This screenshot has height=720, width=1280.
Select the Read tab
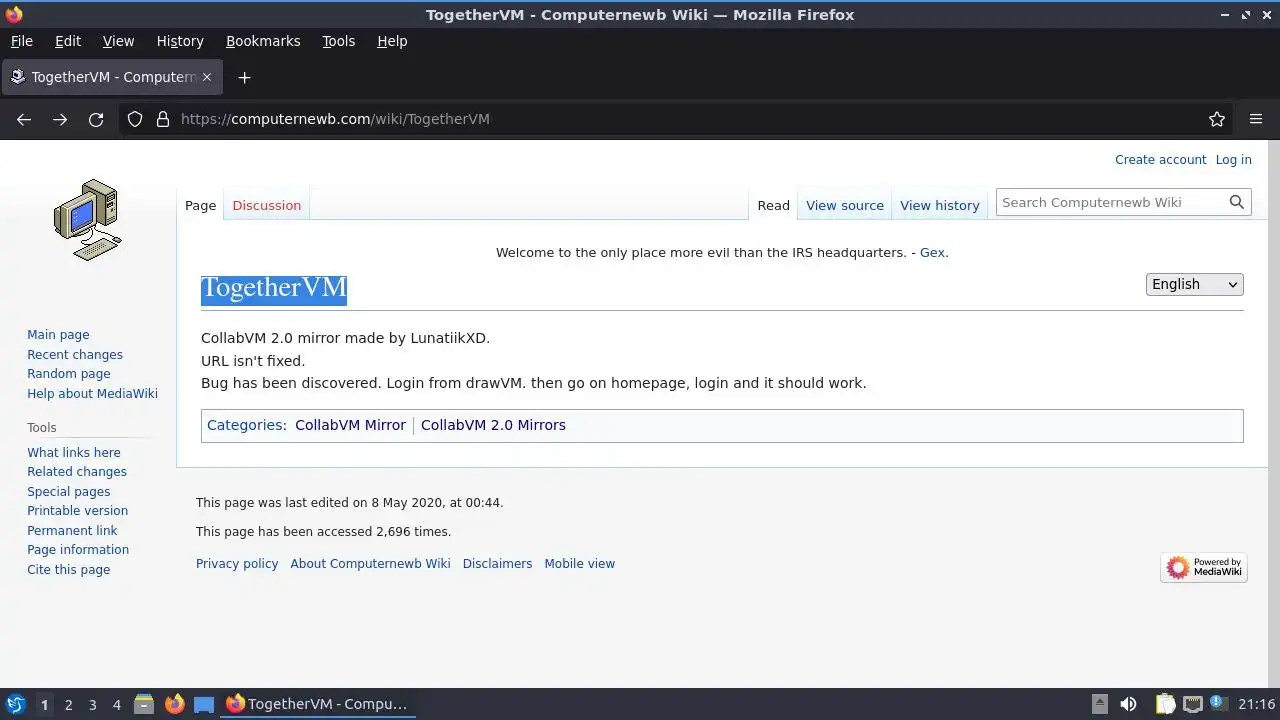[773, 205]
